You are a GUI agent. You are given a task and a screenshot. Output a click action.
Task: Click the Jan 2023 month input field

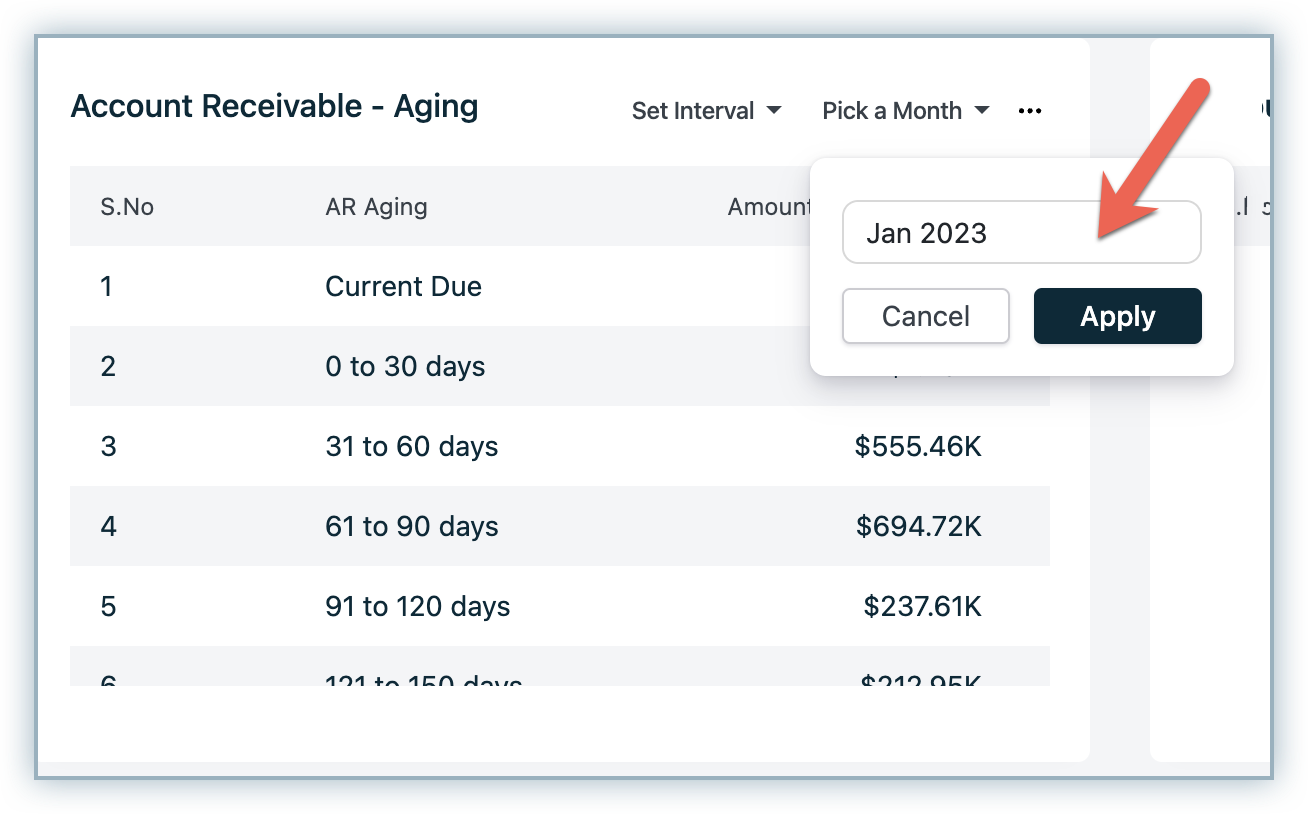coord(1021,233)
